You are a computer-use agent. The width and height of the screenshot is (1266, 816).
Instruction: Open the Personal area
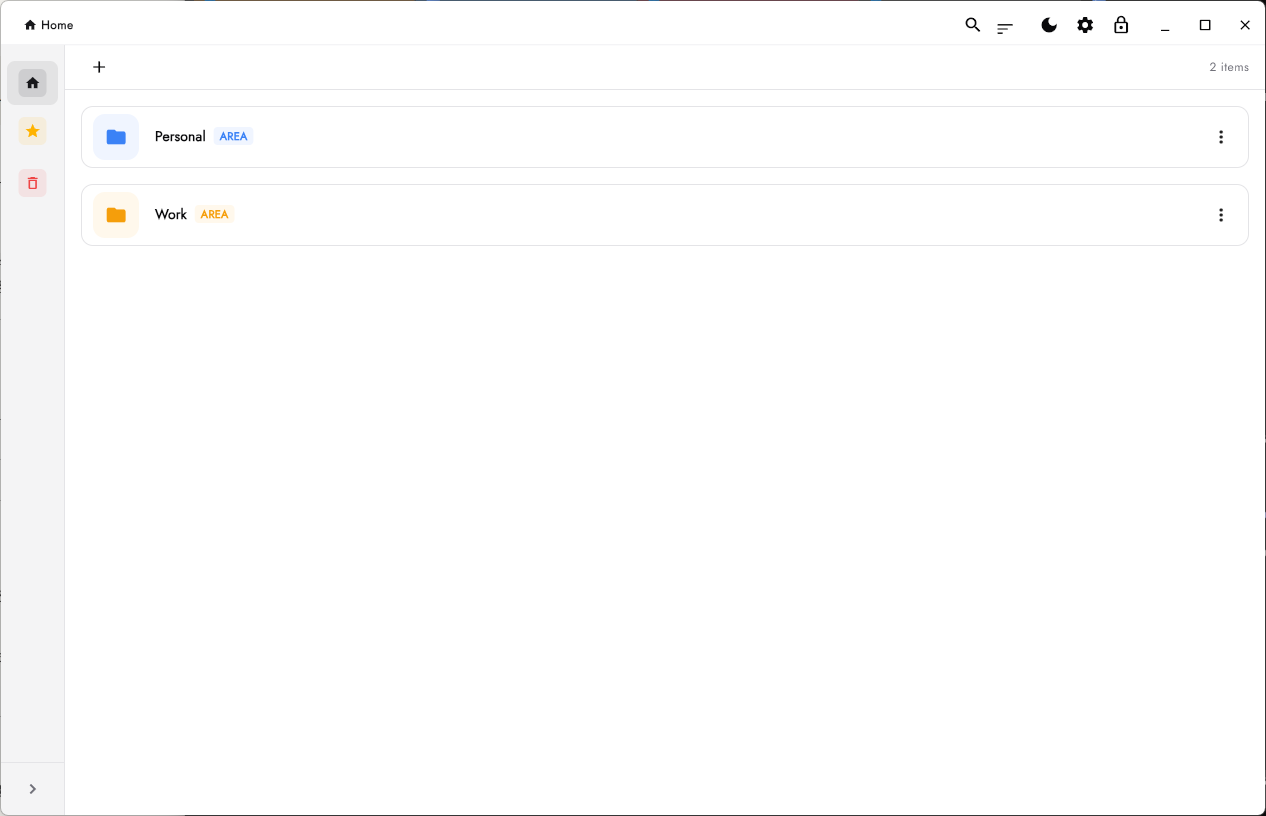pos(665,137)
